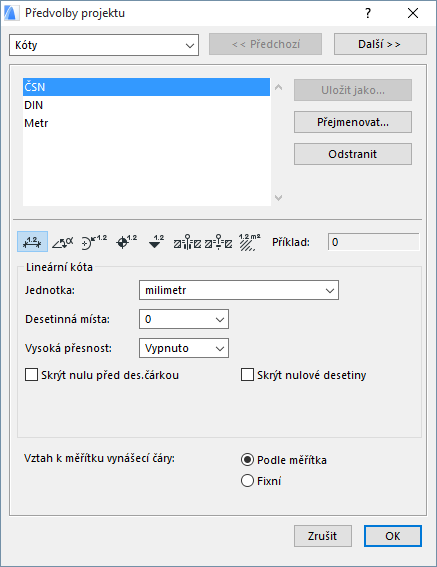Open the Desetinná místa dropdown
This screenshot has width=437, height=567.
tap(184, 319)
